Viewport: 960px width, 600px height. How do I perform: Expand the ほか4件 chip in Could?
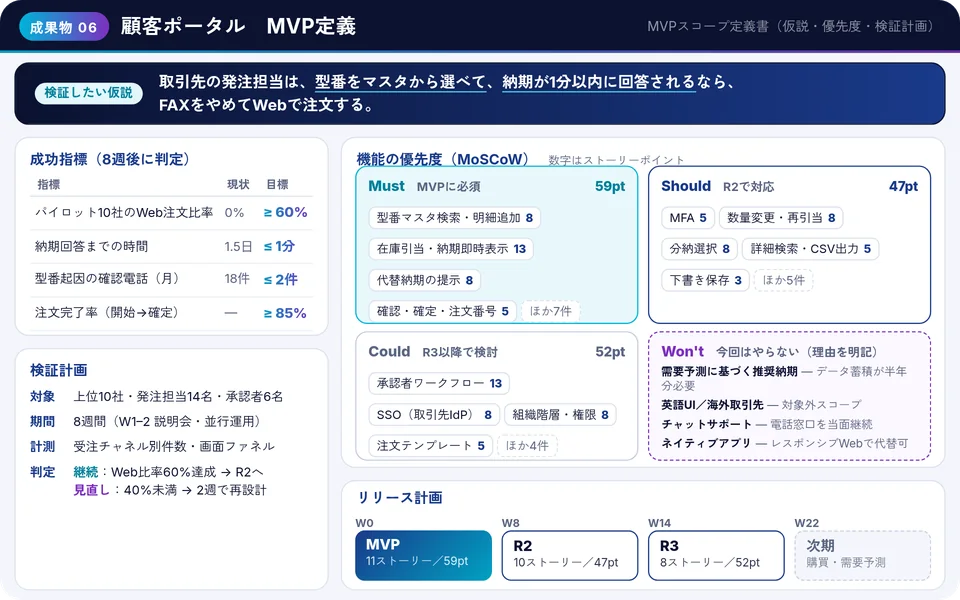[527, 446]
